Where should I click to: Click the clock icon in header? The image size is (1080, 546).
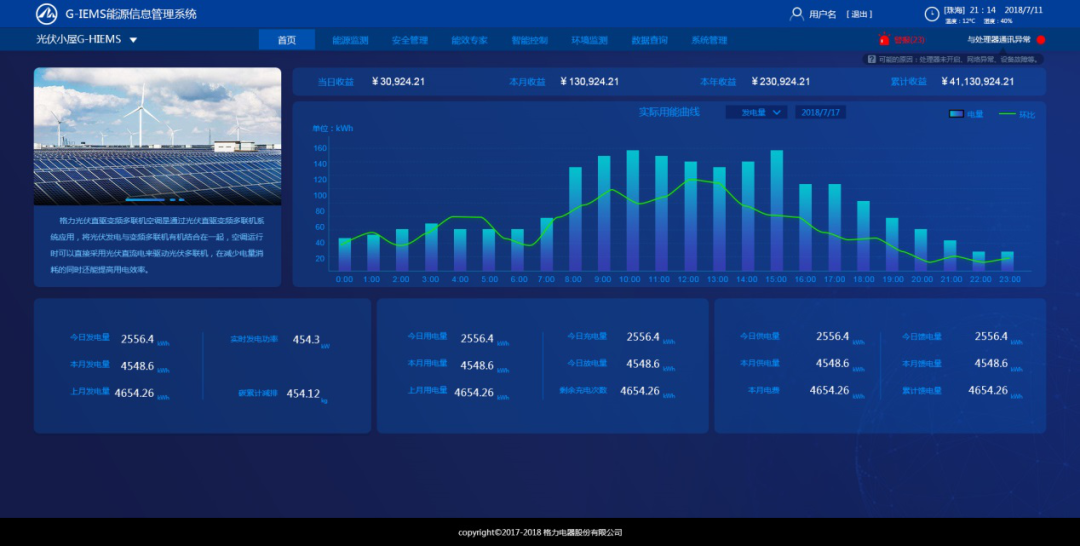coord(931,14)
